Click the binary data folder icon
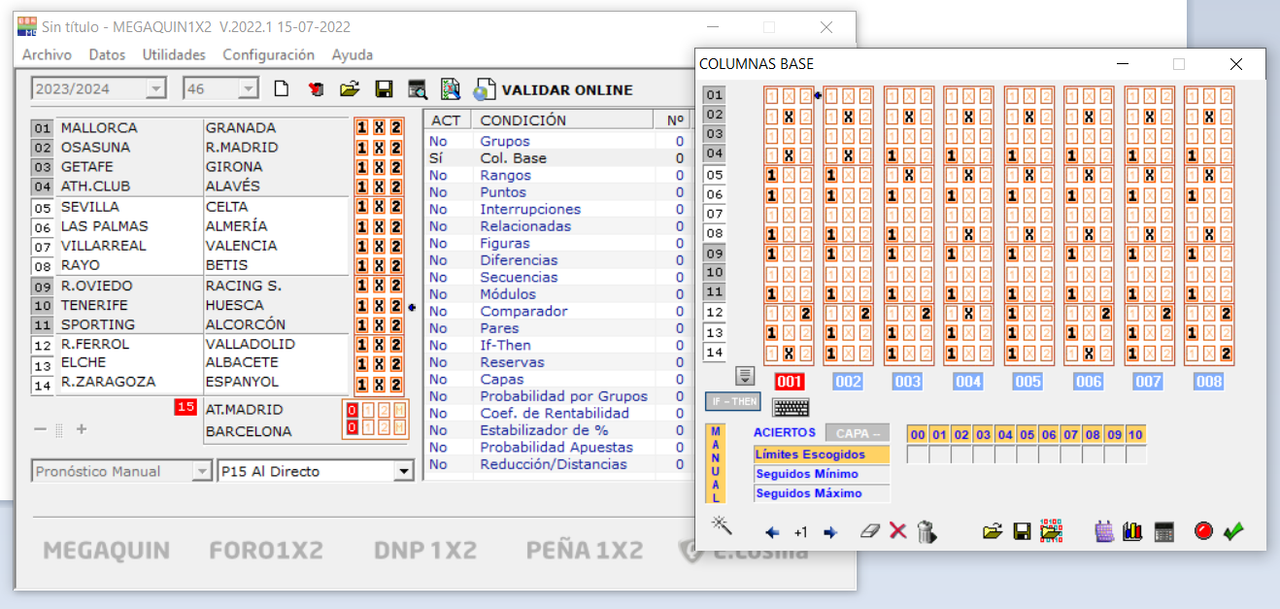The image size is (1280, 609). [x=1051, y=531]
